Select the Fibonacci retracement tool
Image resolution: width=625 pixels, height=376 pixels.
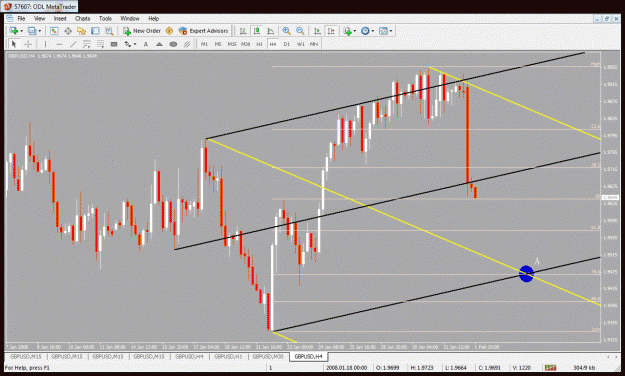pyautogui.click(x=100, y=44)
